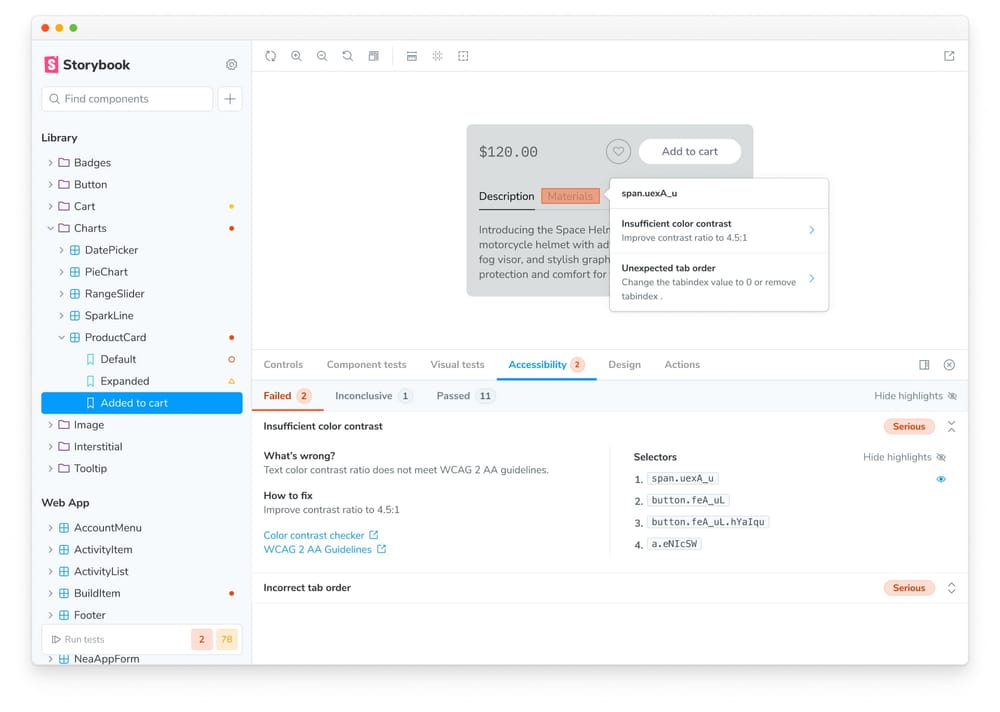Screen dimensions: 1000x712
Task: Change addon panel orientation icon
Action: coord(924,365)
